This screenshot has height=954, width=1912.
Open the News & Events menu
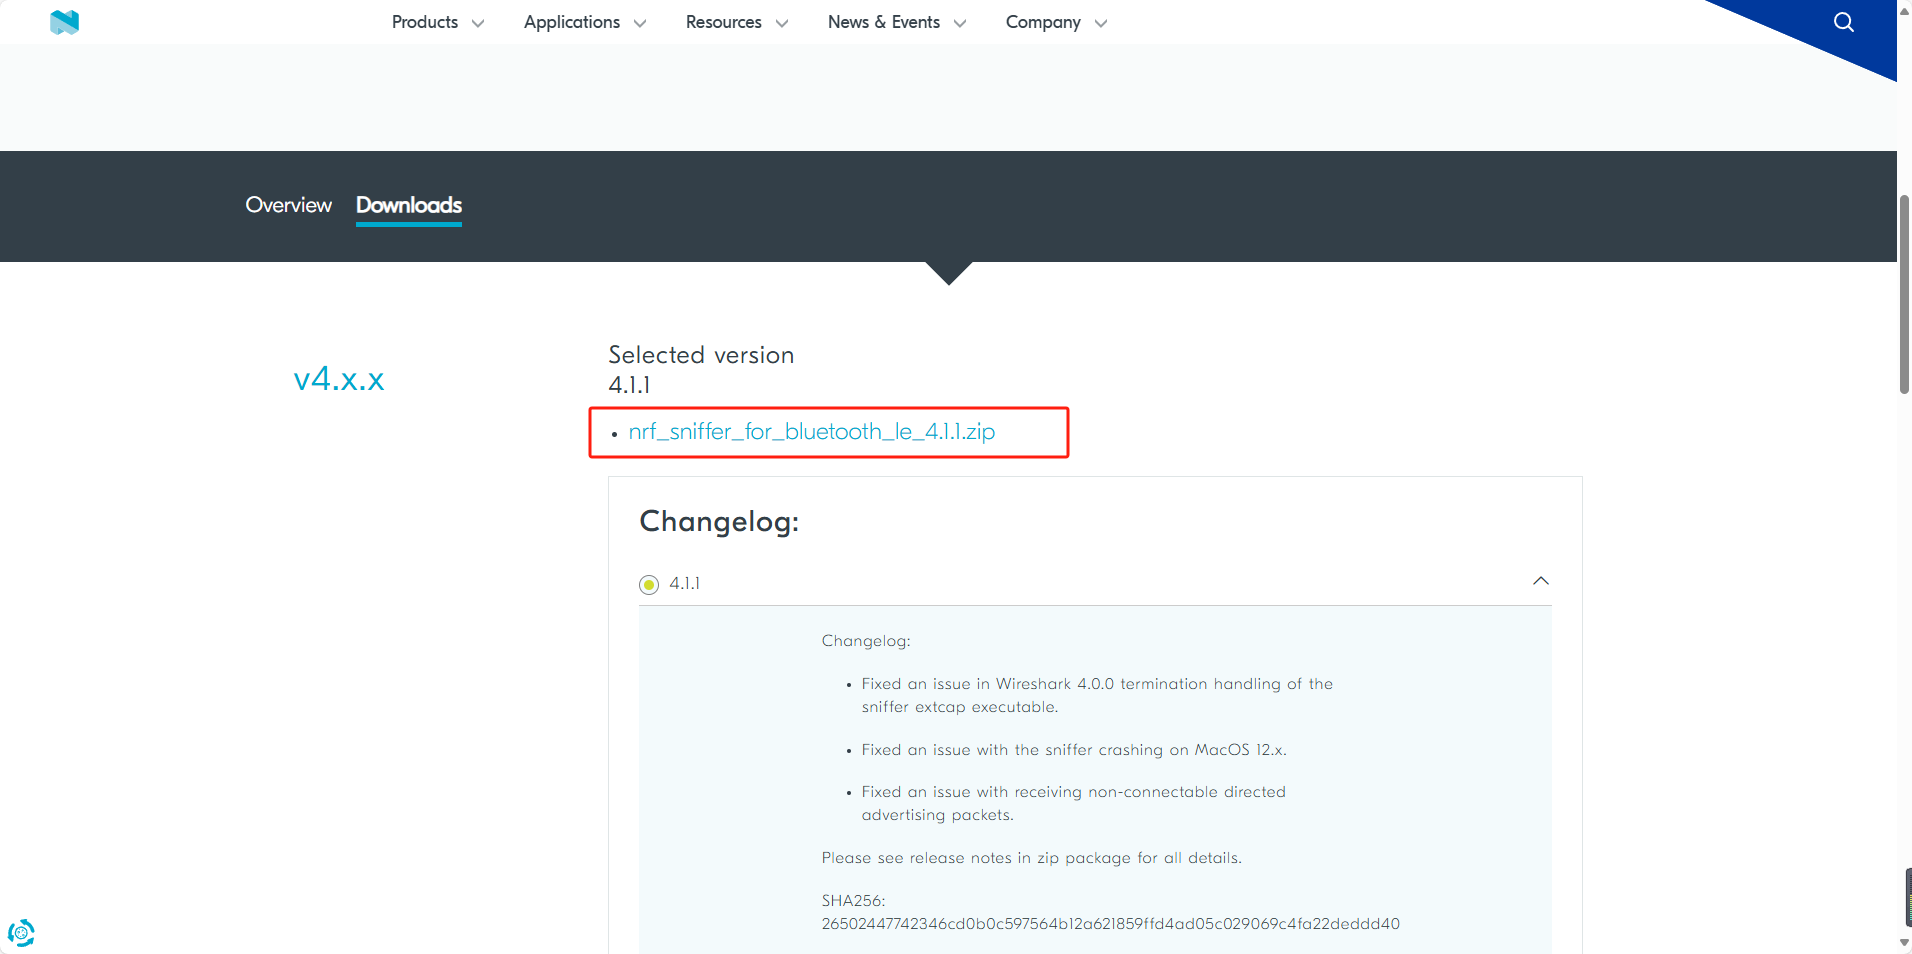tap(884, 22)
